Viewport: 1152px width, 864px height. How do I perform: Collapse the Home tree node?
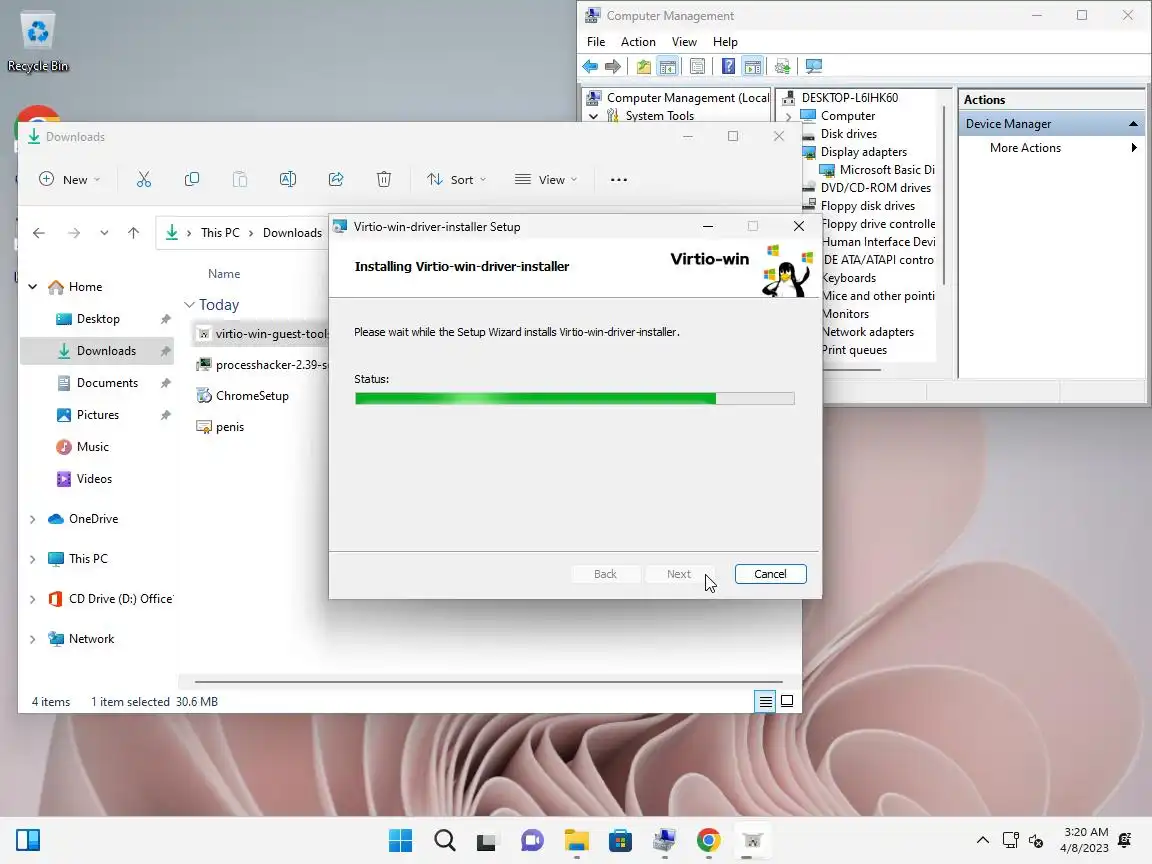coord(33,287)
